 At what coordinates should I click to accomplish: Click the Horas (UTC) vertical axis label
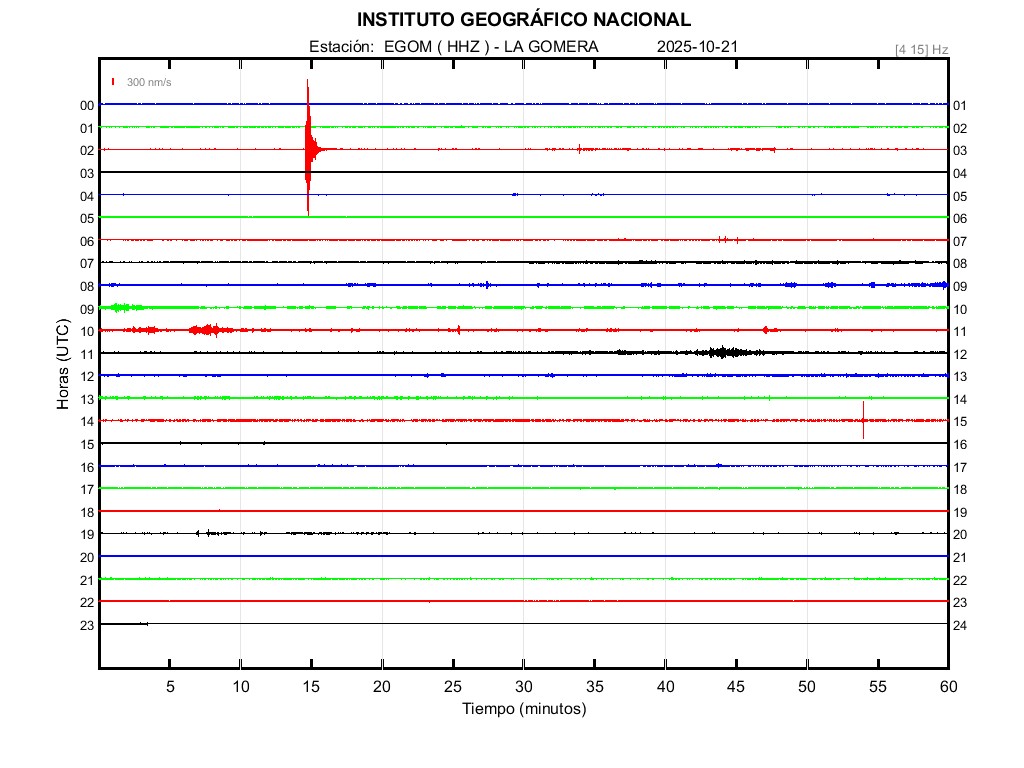pyautogui.click(x=63, y=365)
